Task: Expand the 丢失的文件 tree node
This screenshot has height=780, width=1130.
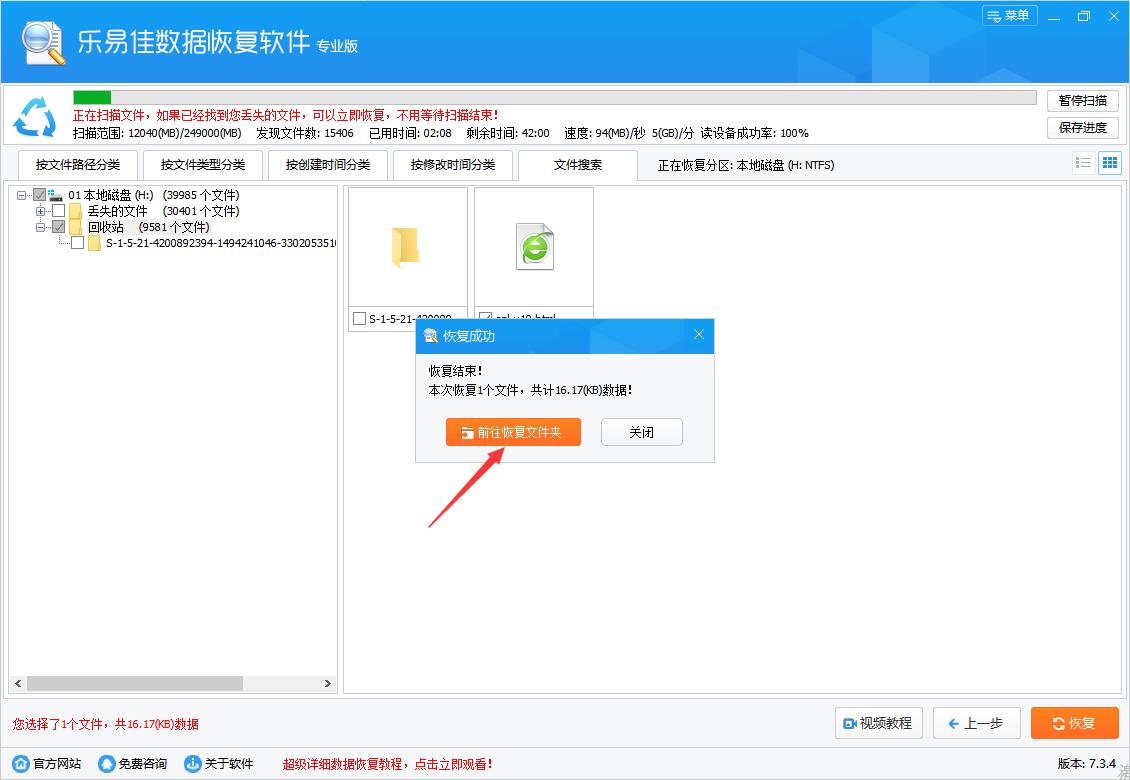Action: coord(40,211)
